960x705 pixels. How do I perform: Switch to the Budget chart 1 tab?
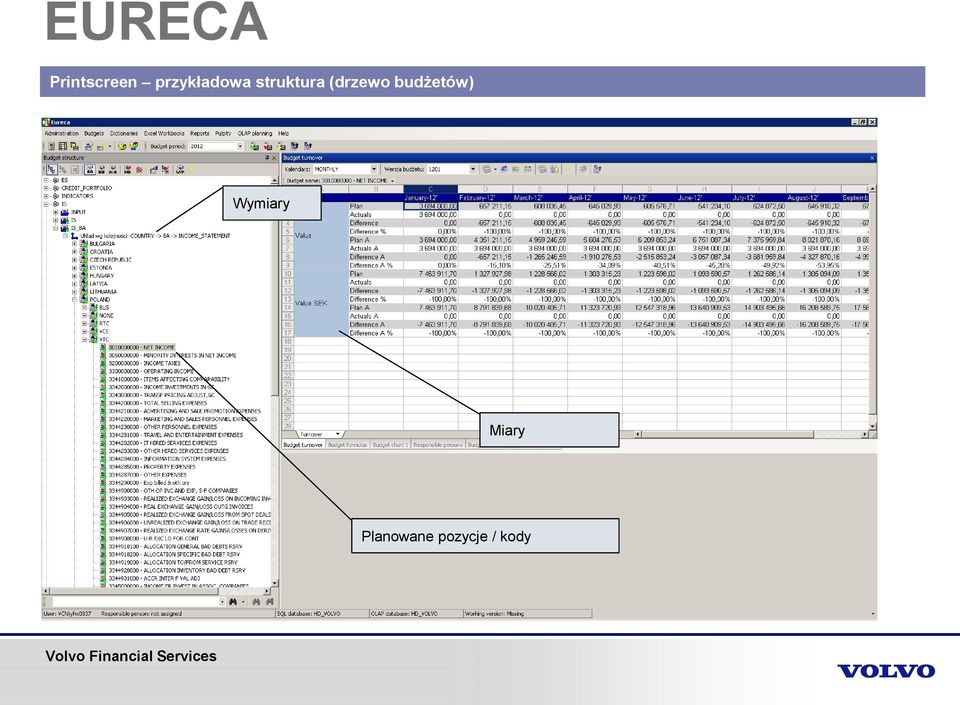click(390, 445)
